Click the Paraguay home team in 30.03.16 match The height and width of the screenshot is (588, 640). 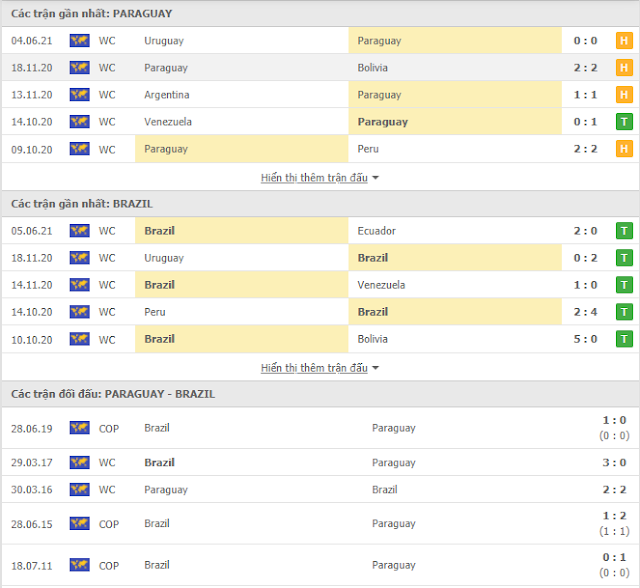pos(166,490)
